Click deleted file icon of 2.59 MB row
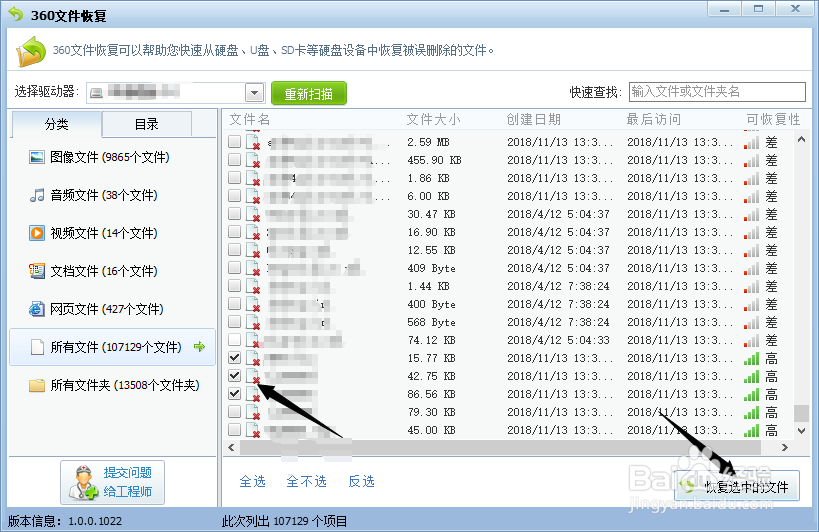819x532 pixels. click(253, 142)
